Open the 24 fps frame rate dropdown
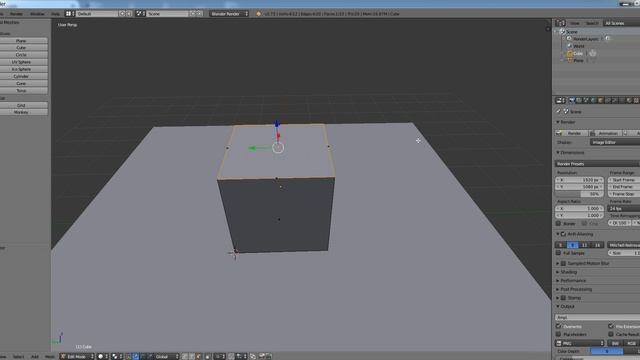 [x=624, y=208]
